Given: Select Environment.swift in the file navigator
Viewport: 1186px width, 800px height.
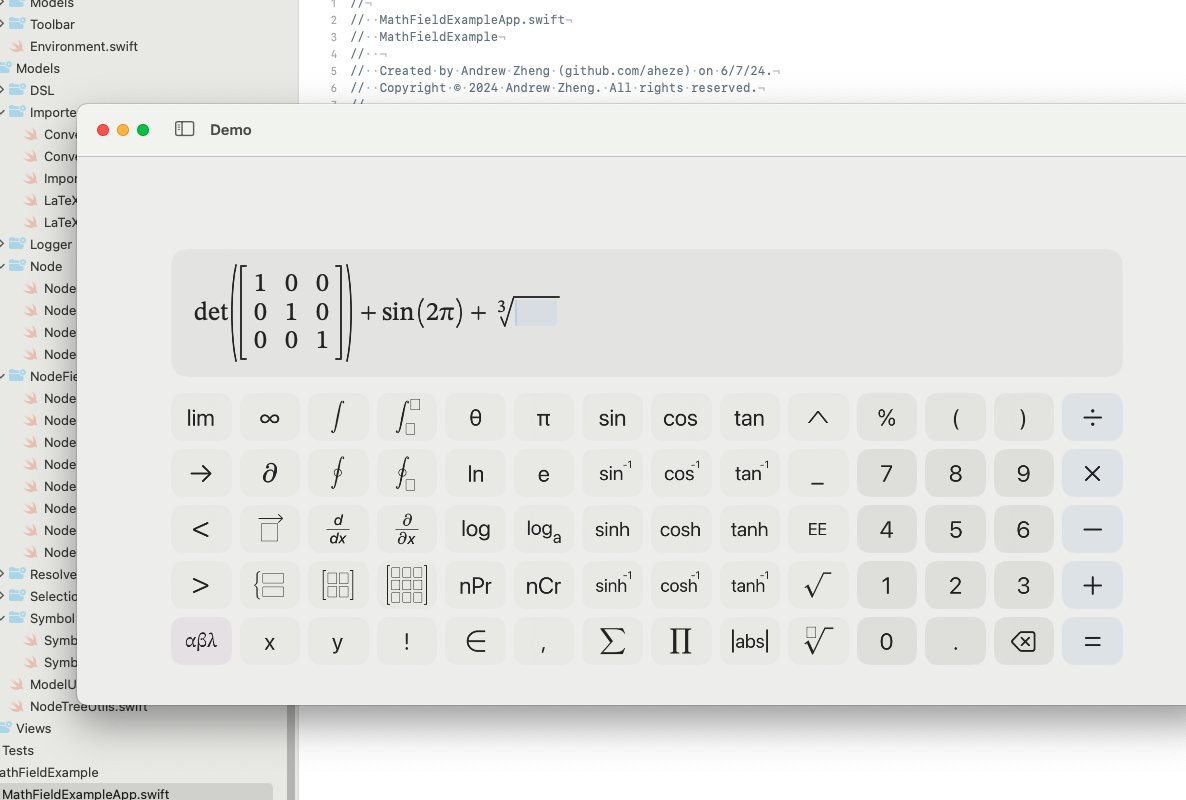Looking at the screenshot, I should [83, 46].
